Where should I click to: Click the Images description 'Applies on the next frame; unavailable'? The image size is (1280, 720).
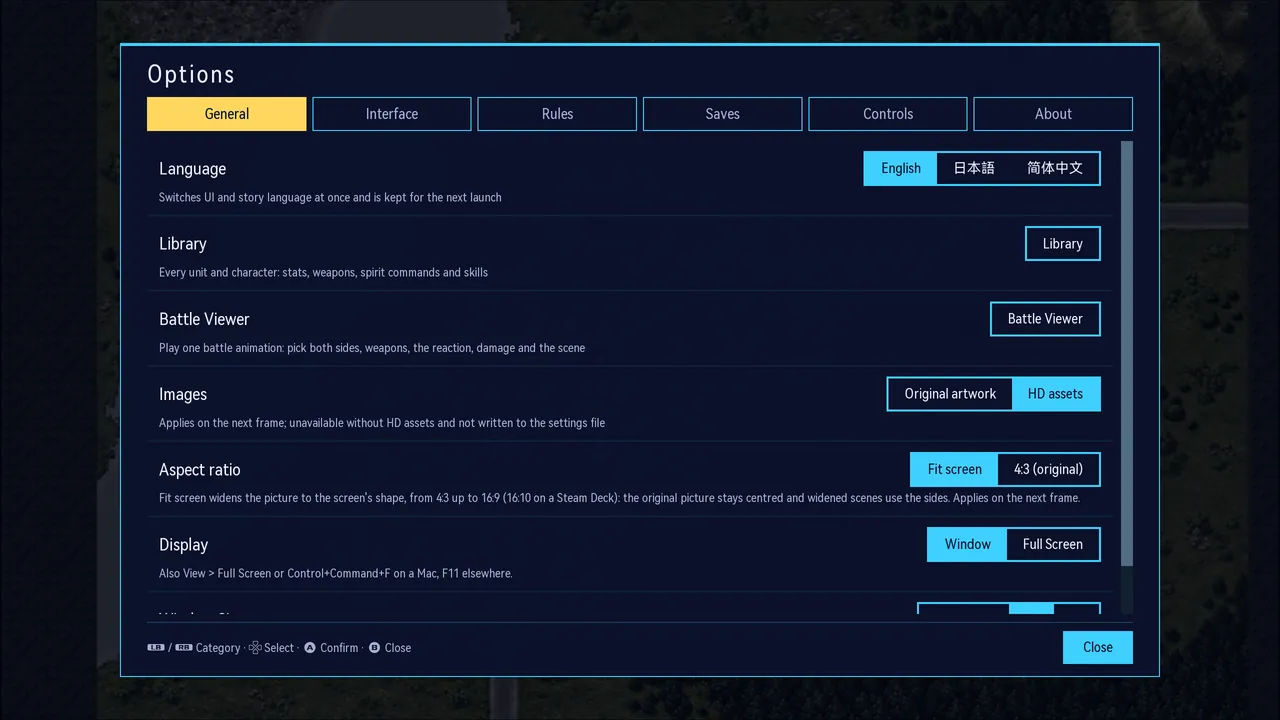tap(382, 423)
